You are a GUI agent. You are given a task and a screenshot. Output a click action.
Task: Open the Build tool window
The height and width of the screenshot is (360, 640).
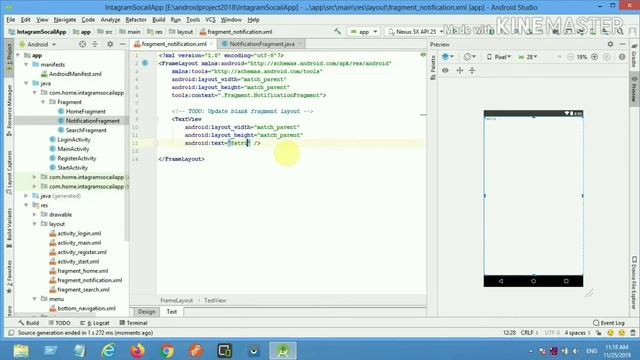(29, 323)
